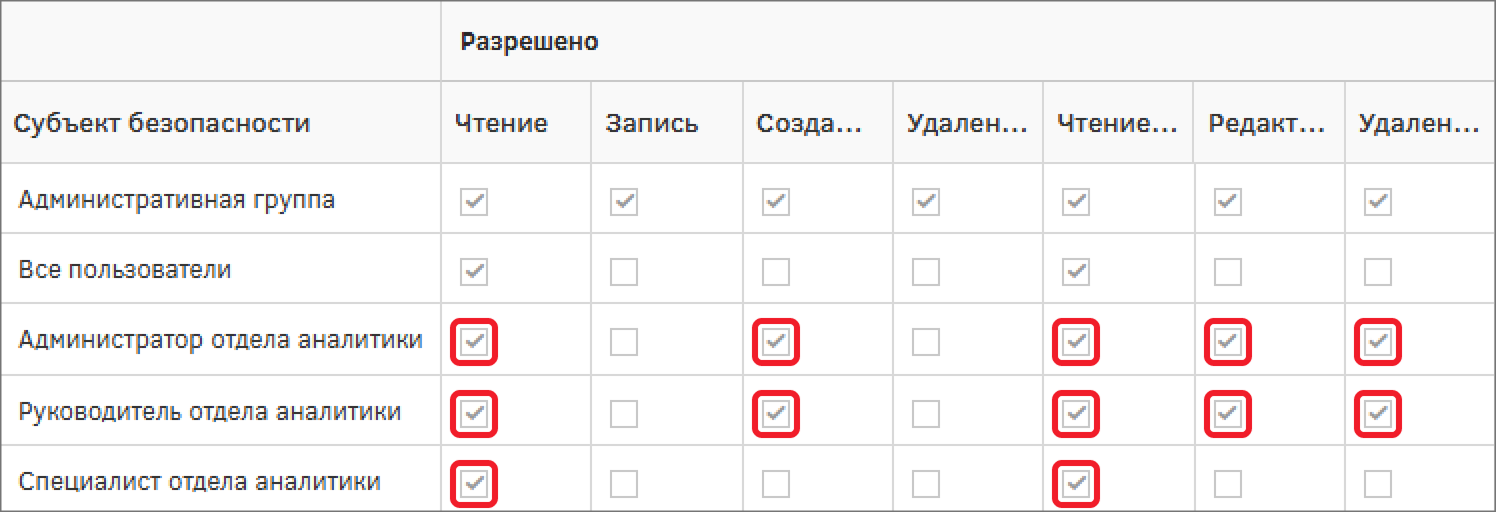The image size is (1496, 512).
Task: Enable Созда… for Специалист отдела аналитики
Action: (776, 484)
